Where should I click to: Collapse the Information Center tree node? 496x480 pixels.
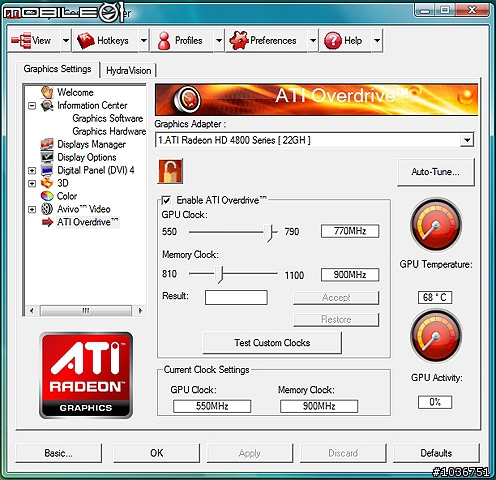(x=32, y=106)
